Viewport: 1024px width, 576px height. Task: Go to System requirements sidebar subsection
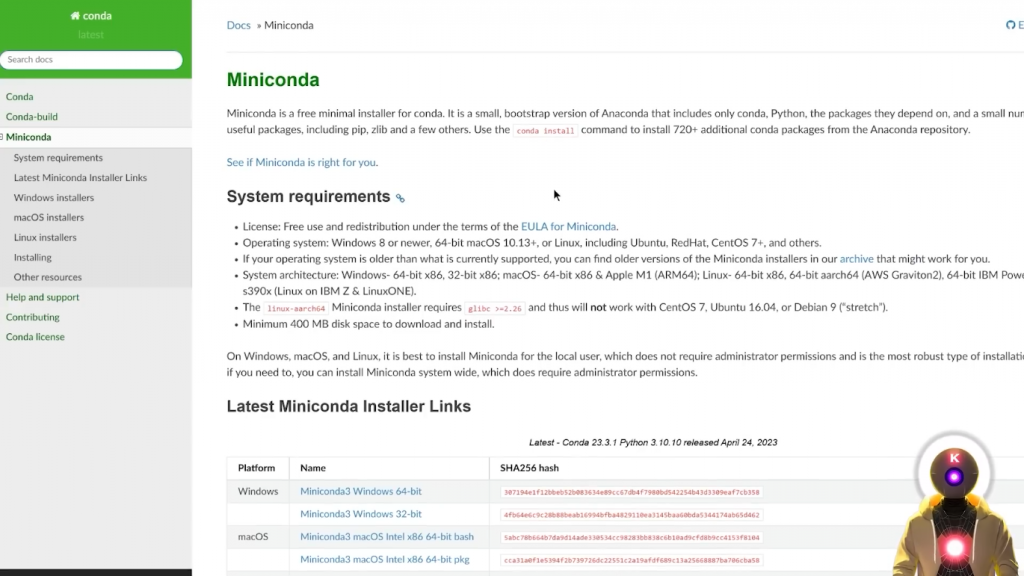coord(58,157)
